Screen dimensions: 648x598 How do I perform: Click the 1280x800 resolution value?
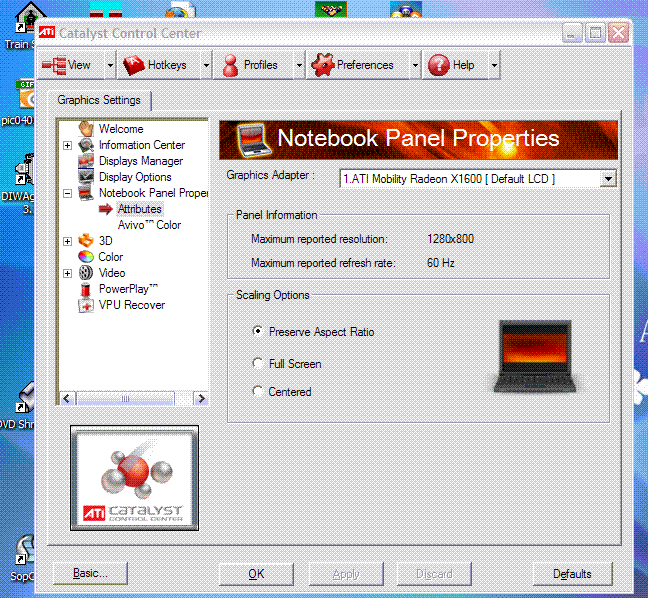(450, 239)
